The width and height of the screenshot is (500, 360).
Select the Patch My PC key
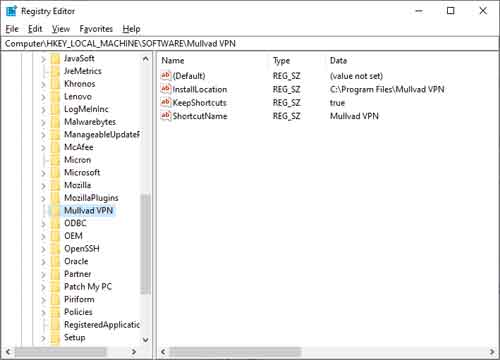[88, 287]
